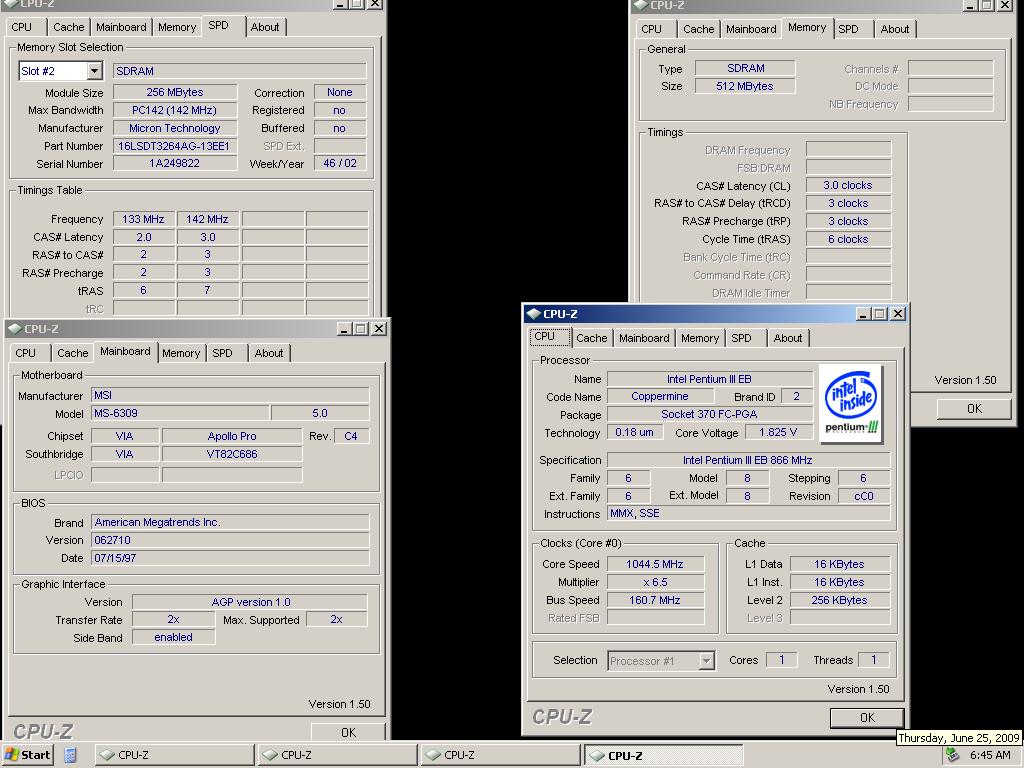Activate the second CPU-Z taskbar button

point(338,755)
